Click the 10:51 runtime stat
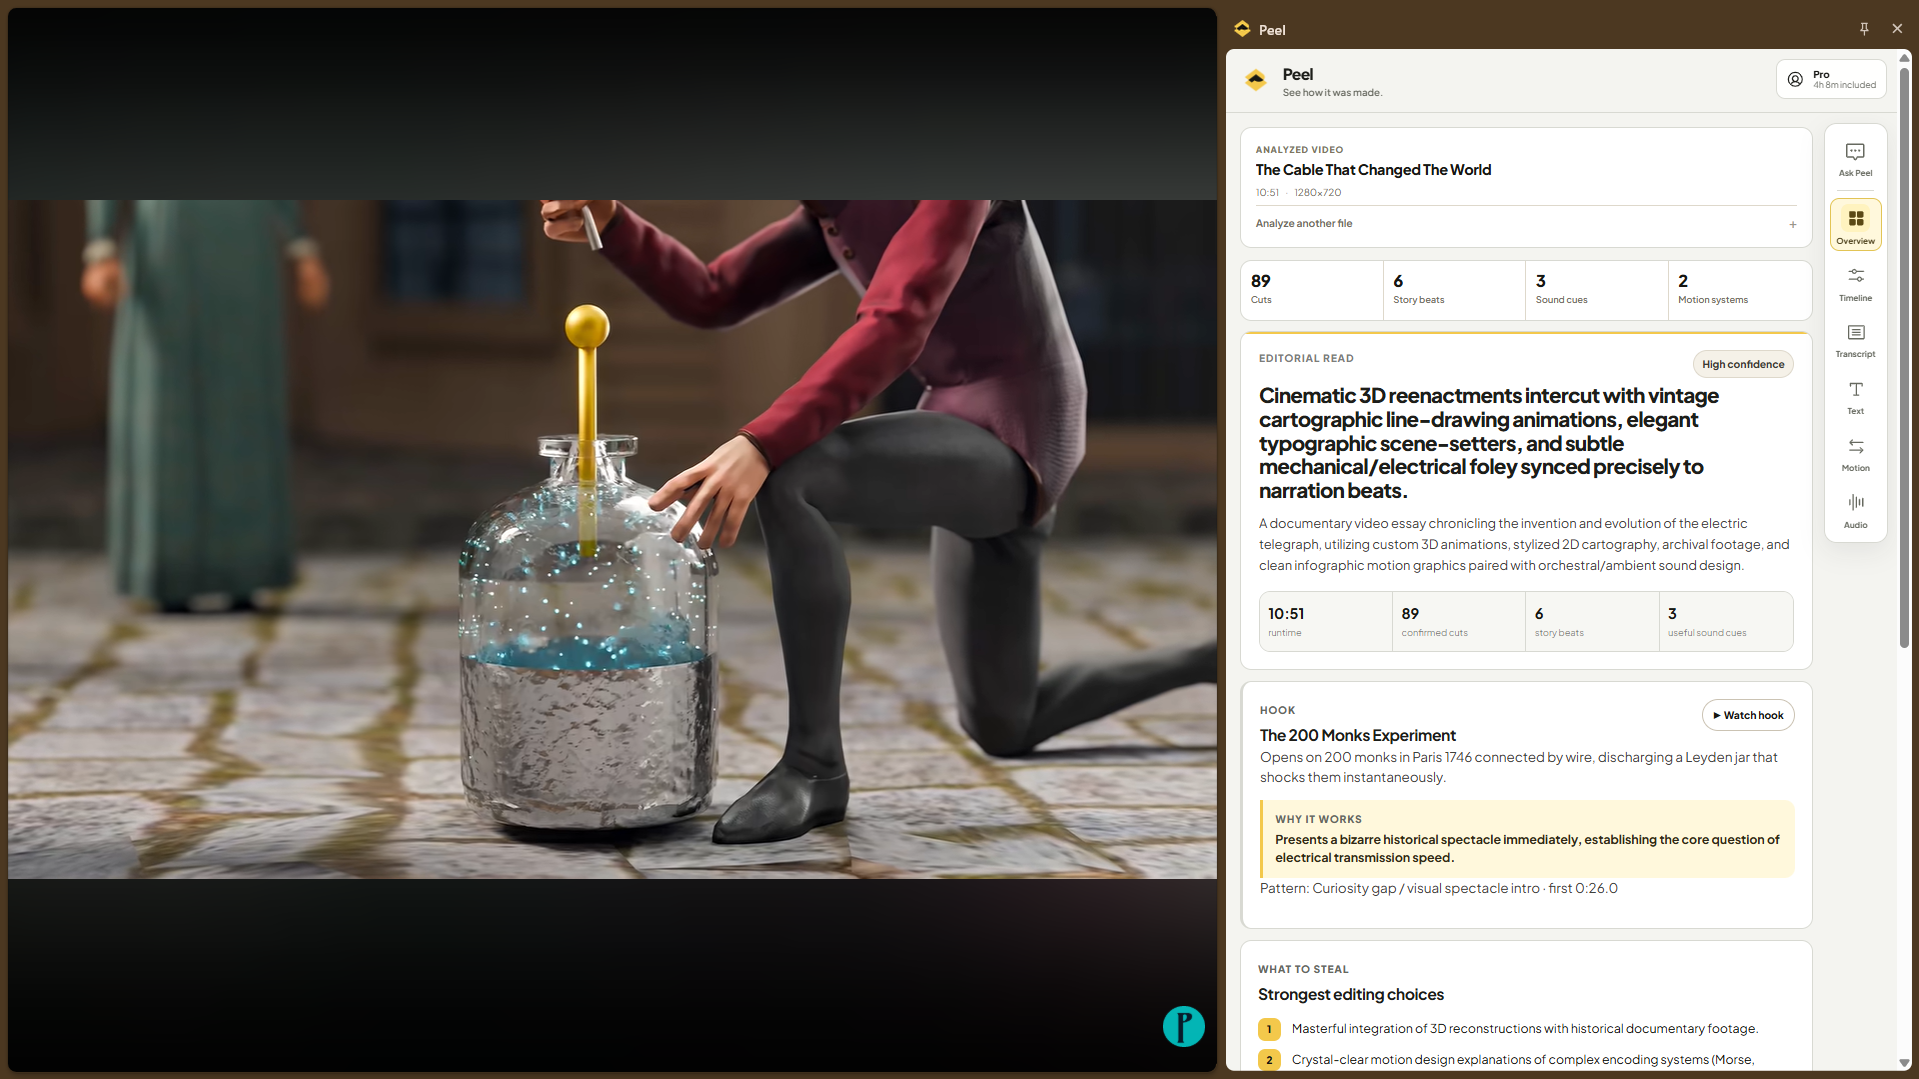1919x1079 pixels. click(x=1325, y=621)
